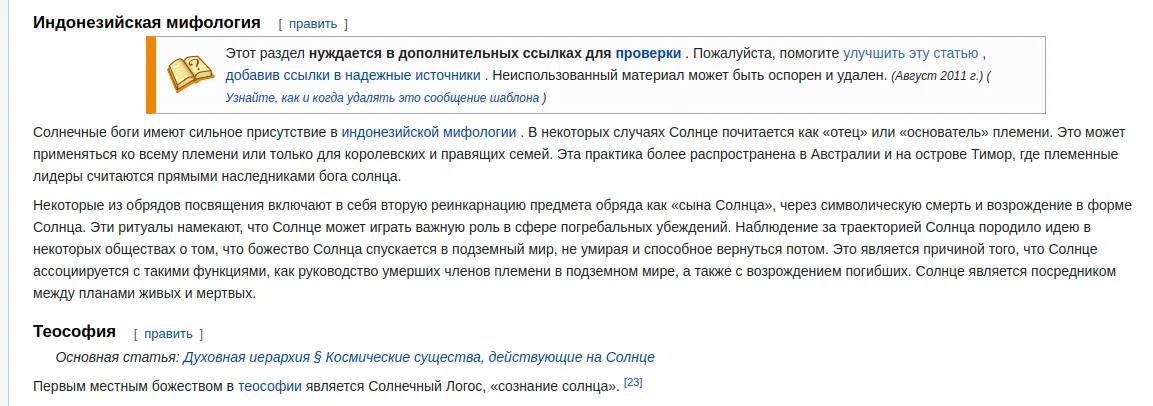Screen dimensions: 1153x406
Task: Edit the Теософия section via править
Action: pos(168,334)
